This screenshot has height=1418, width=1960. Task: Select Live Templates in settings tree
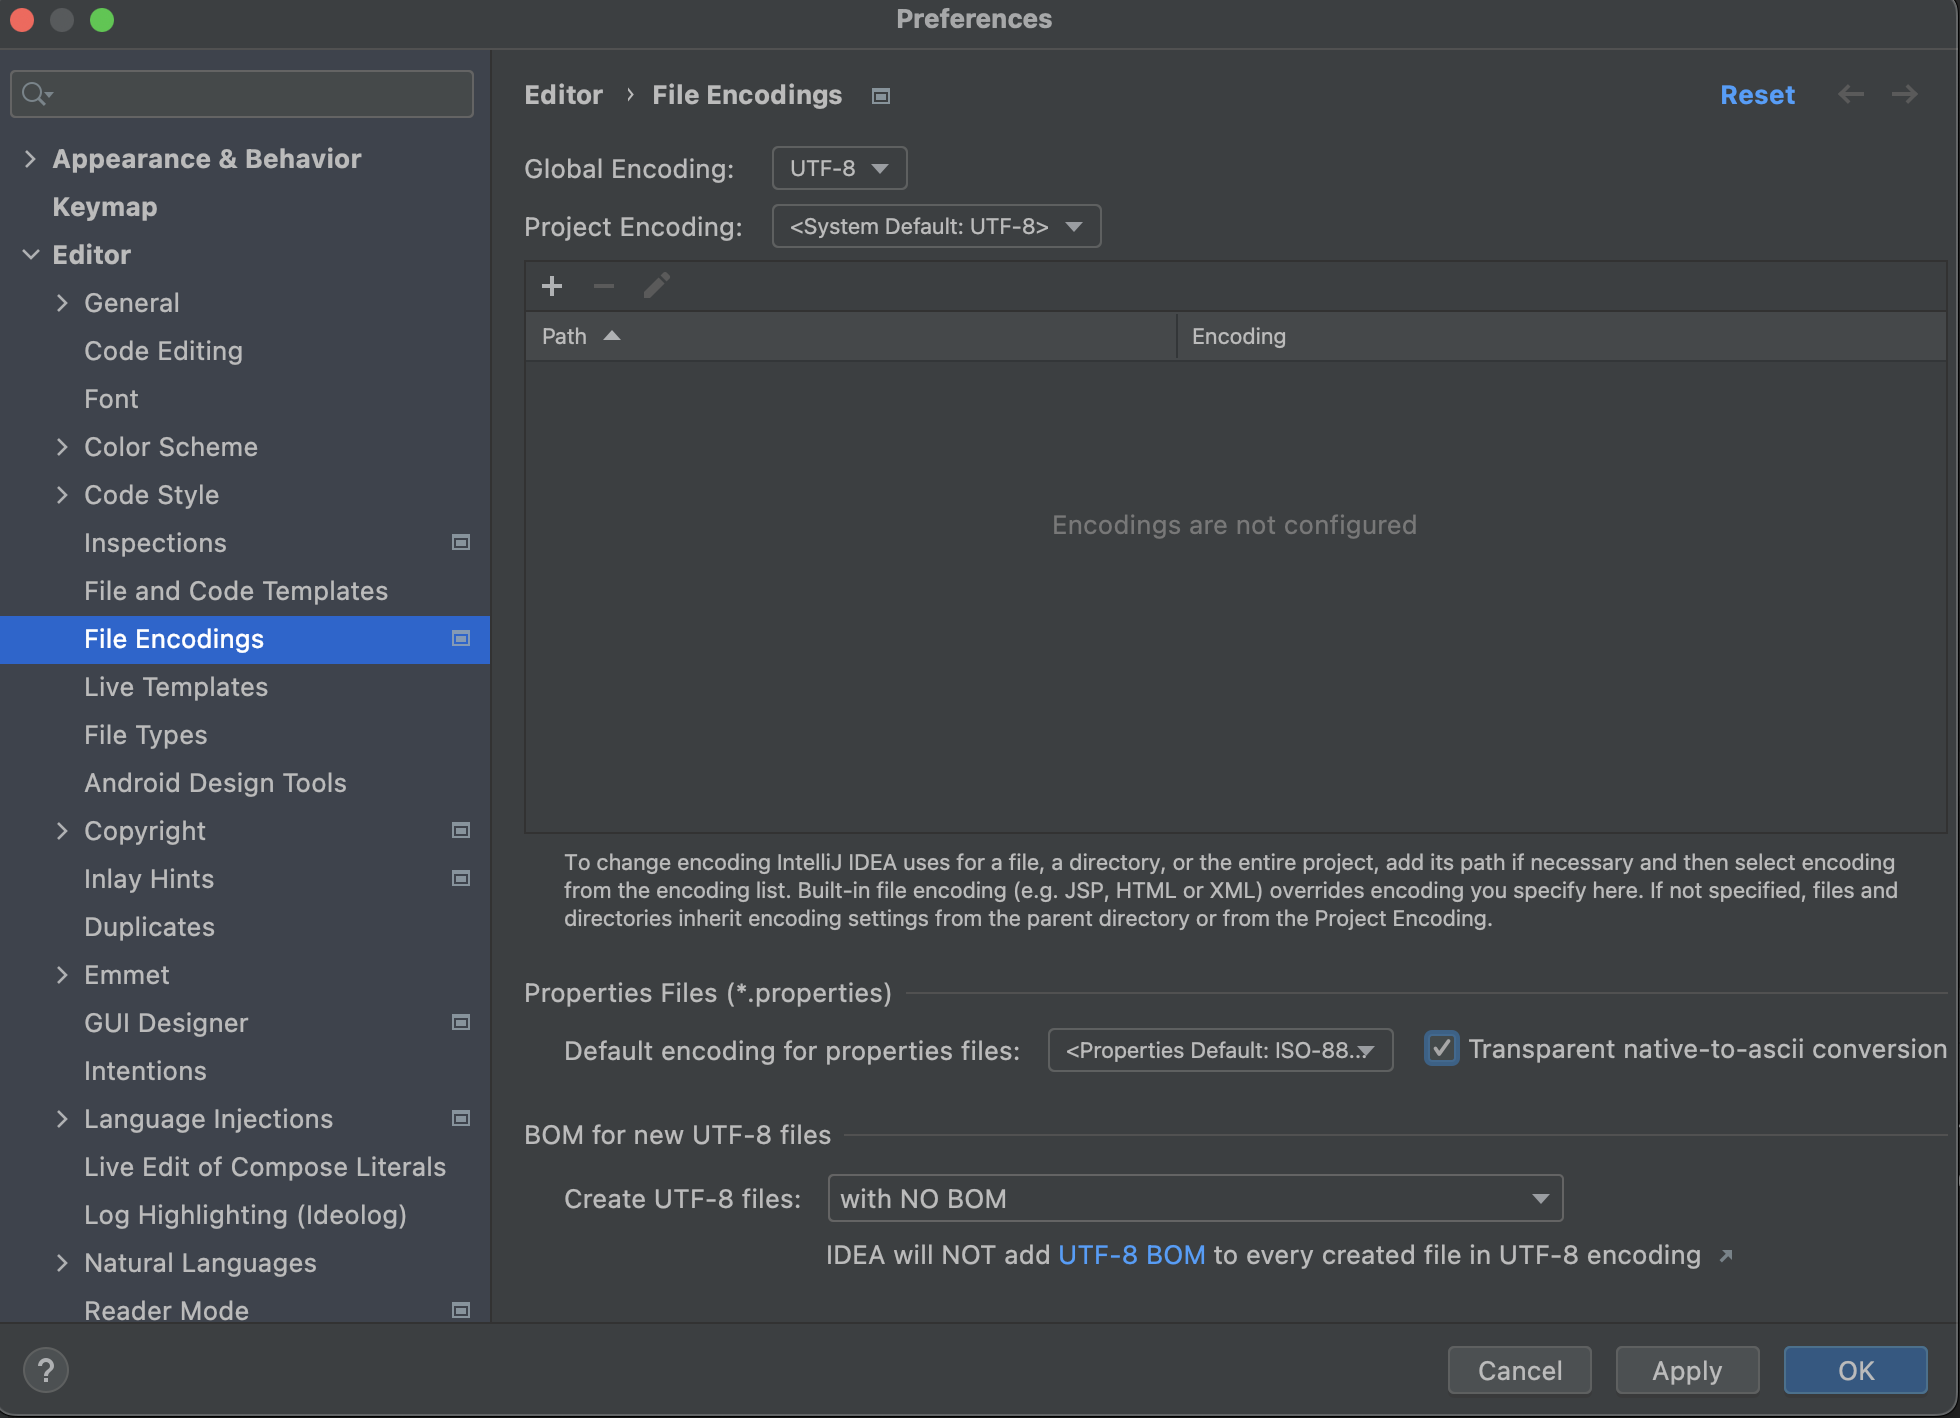(x=176, y=687)
